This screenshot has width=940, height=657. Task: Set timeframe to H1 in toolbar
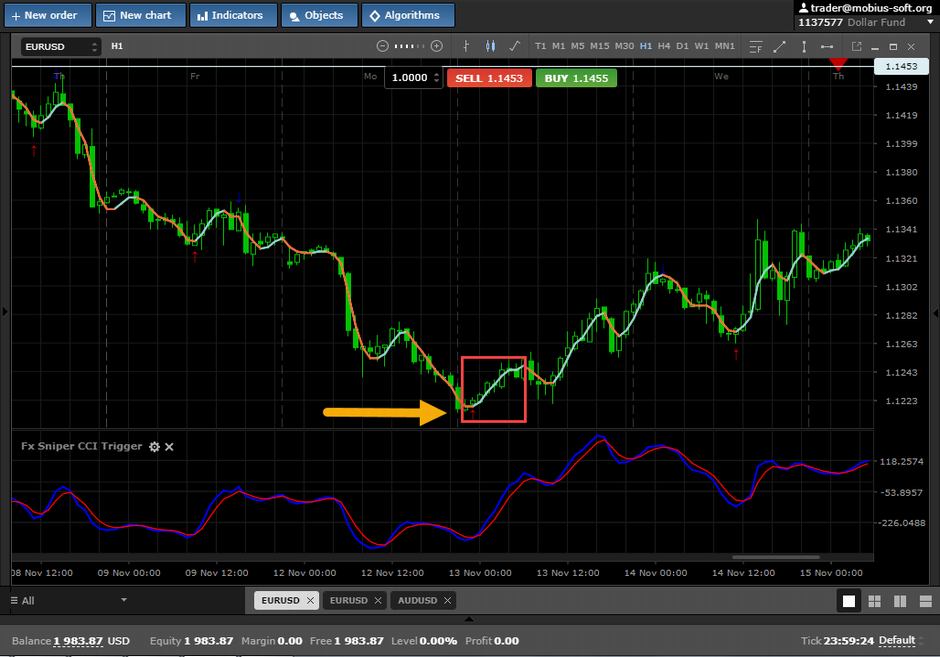646,46
